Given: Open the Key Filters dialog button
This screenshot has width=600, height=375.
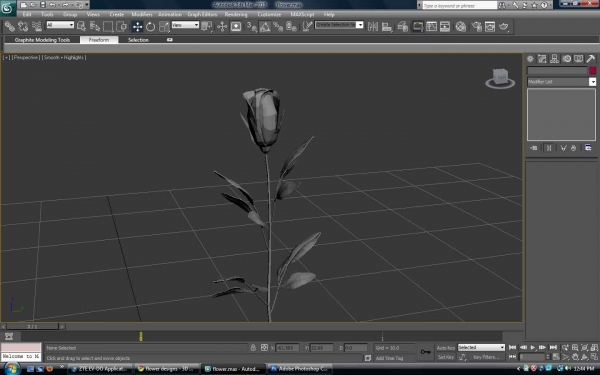Looking at the screenshot, I should click(x=486, y=357).
